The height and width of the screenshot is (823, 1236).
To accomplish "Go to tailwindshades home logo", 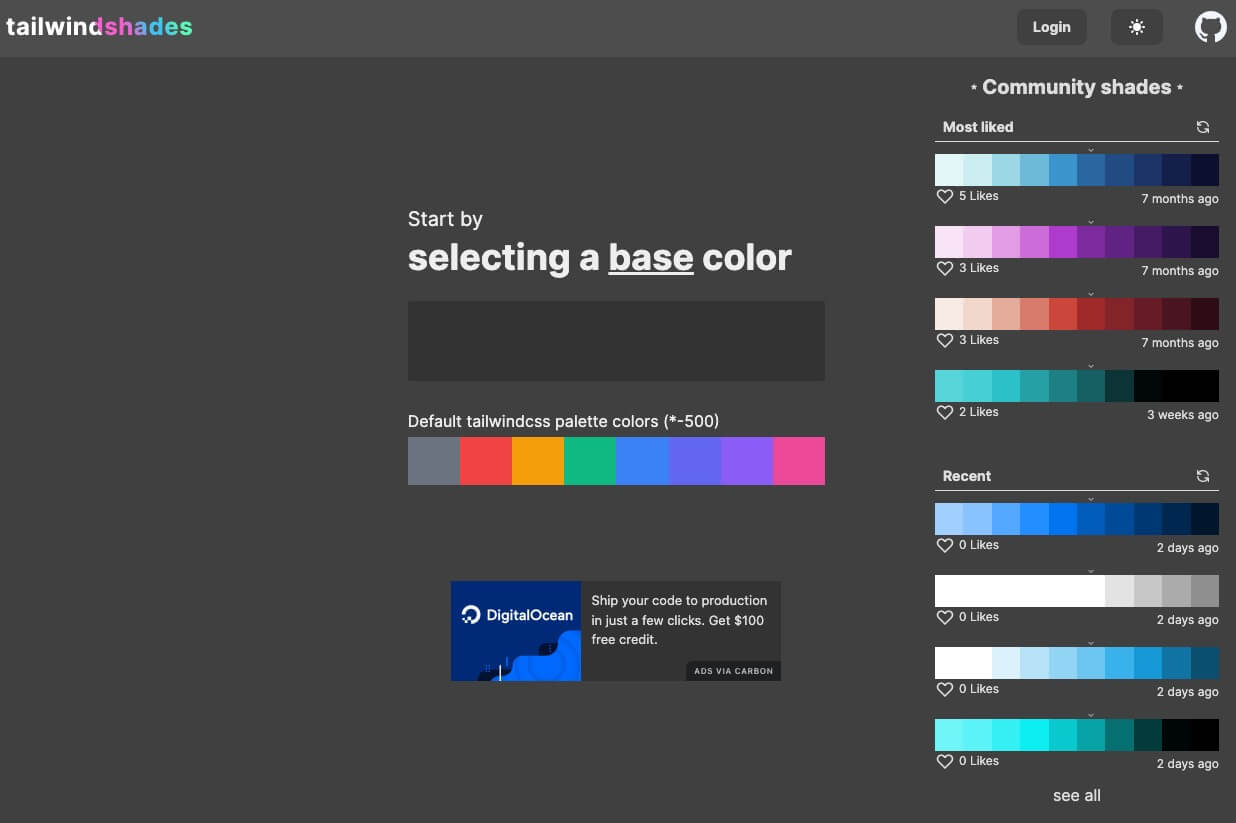I will pos(99,27).
